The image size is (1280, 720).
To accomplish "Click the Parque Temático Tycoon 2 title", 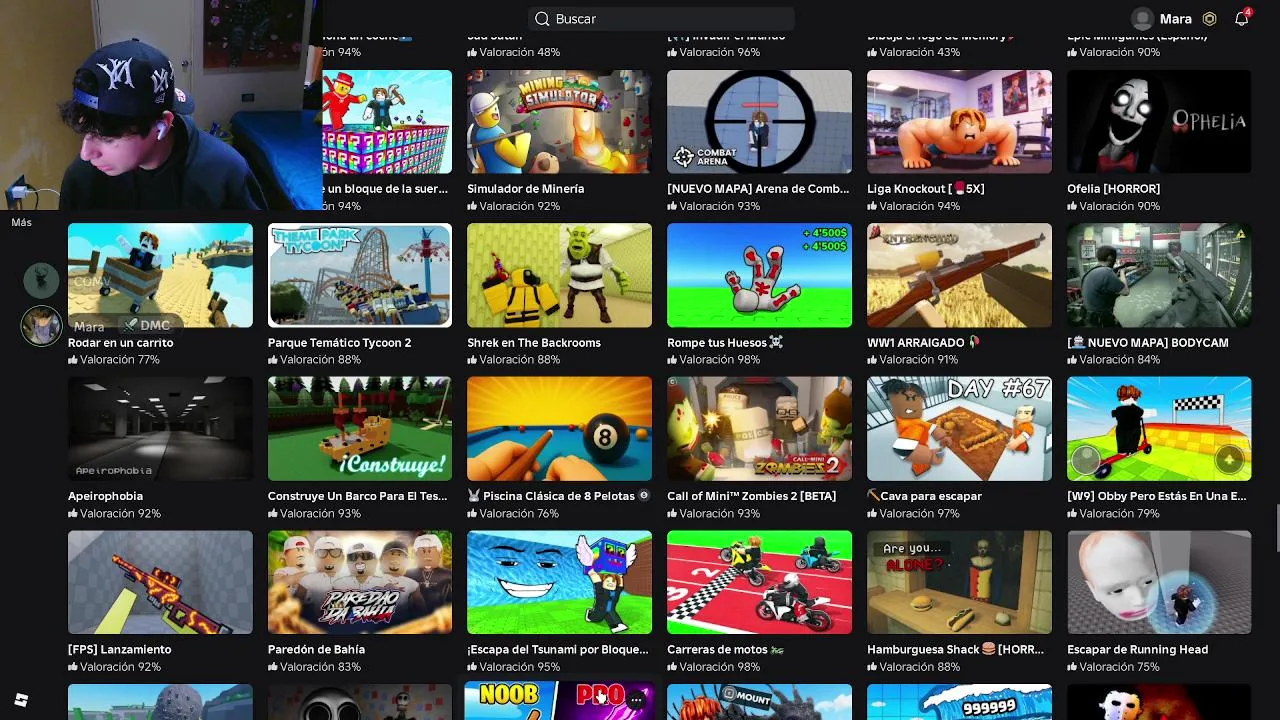I will tap(340, 343).
